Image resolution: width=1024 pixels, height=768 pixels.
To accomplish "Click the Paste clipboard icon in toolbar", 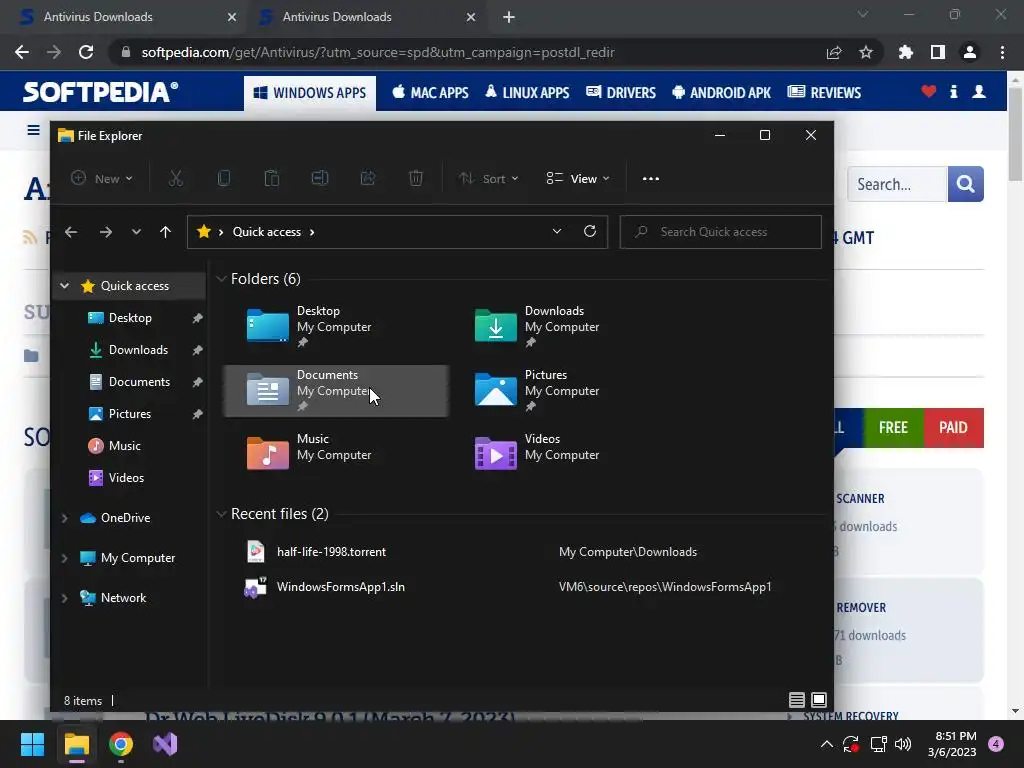I will coord(272,178).
